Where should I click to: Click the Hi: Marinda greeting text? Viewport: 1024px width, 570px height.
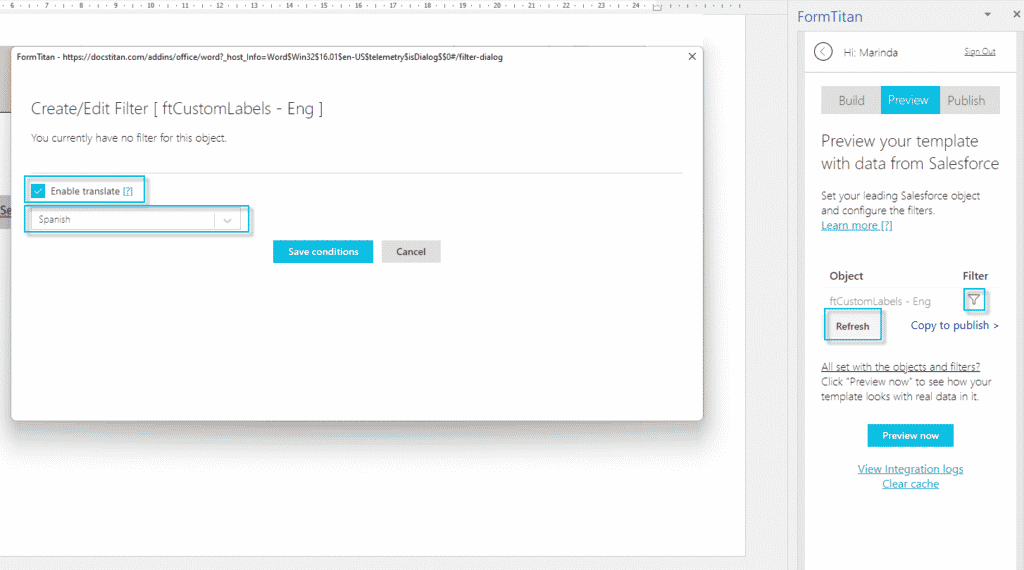coord(871,52)
